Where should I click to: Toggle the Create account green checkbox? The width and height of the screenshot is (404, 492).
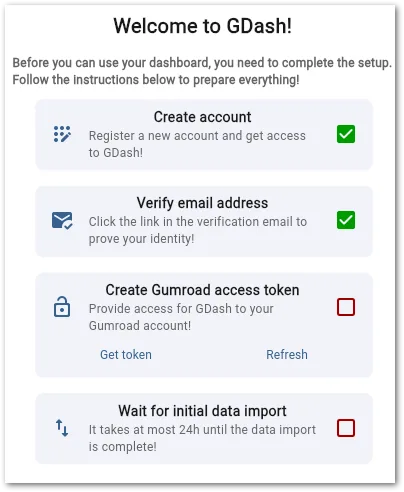[346, 134]
